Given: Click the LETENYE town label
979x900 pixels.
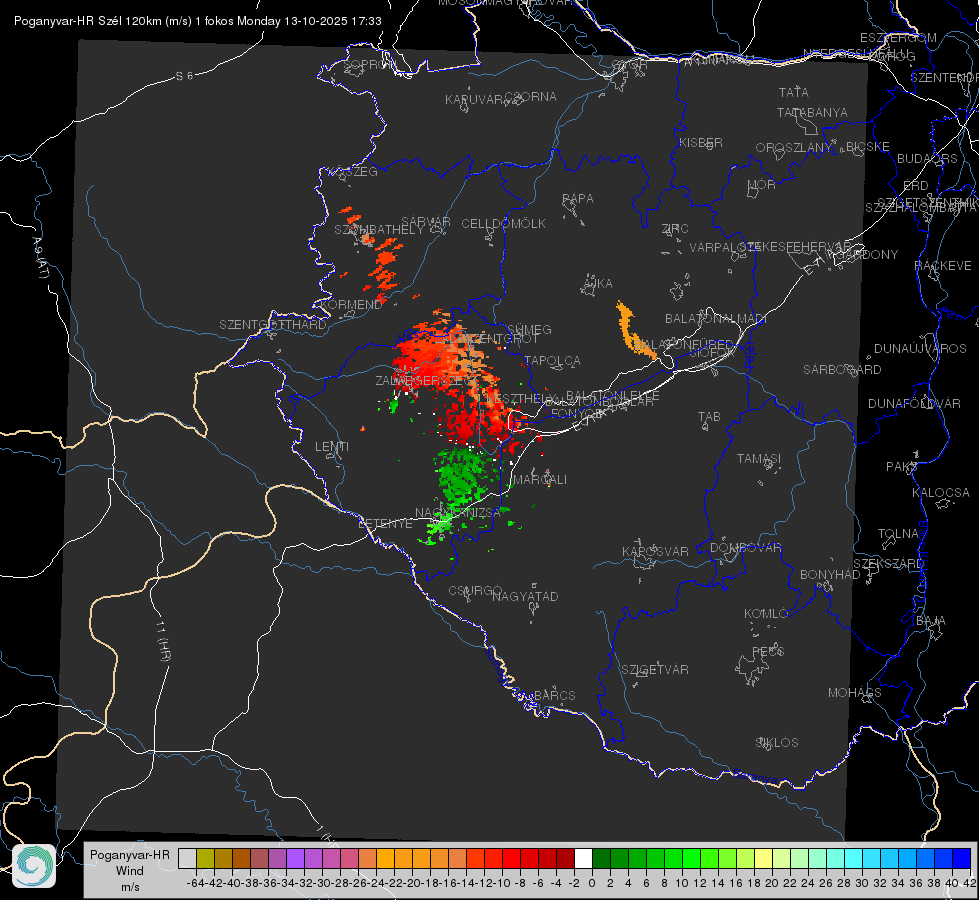Looking at the screenshot, I should 385,524.
